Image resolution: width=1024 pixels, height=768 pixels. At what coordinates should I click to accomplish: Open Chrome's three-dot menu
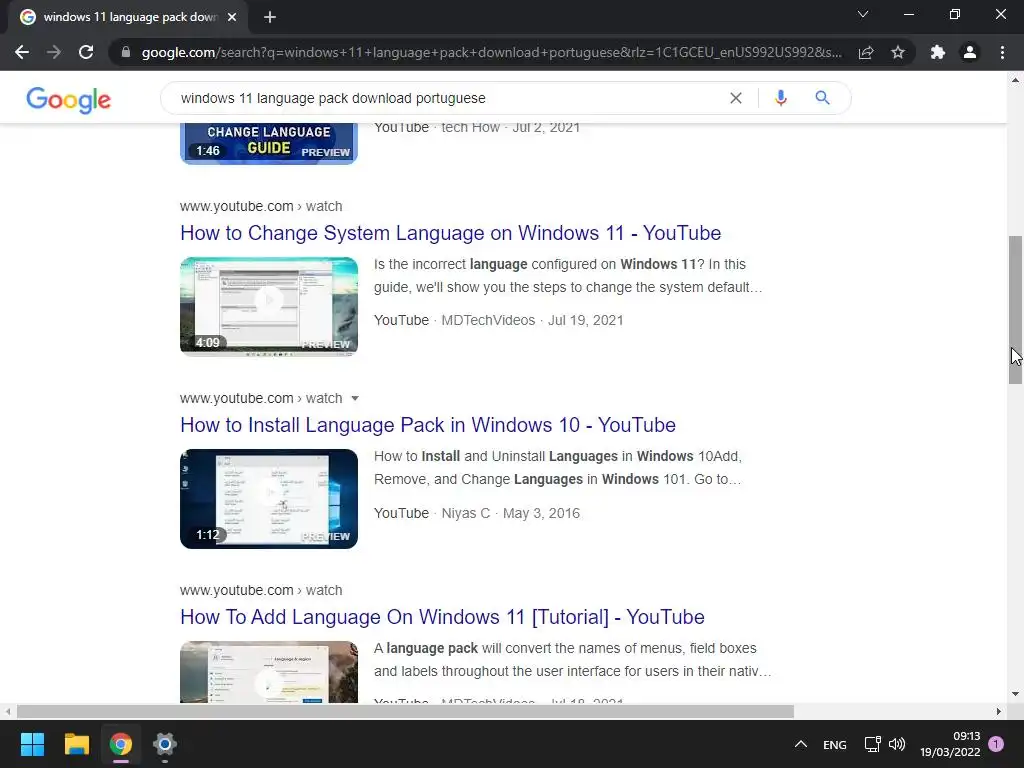[x=1002, y=52]
